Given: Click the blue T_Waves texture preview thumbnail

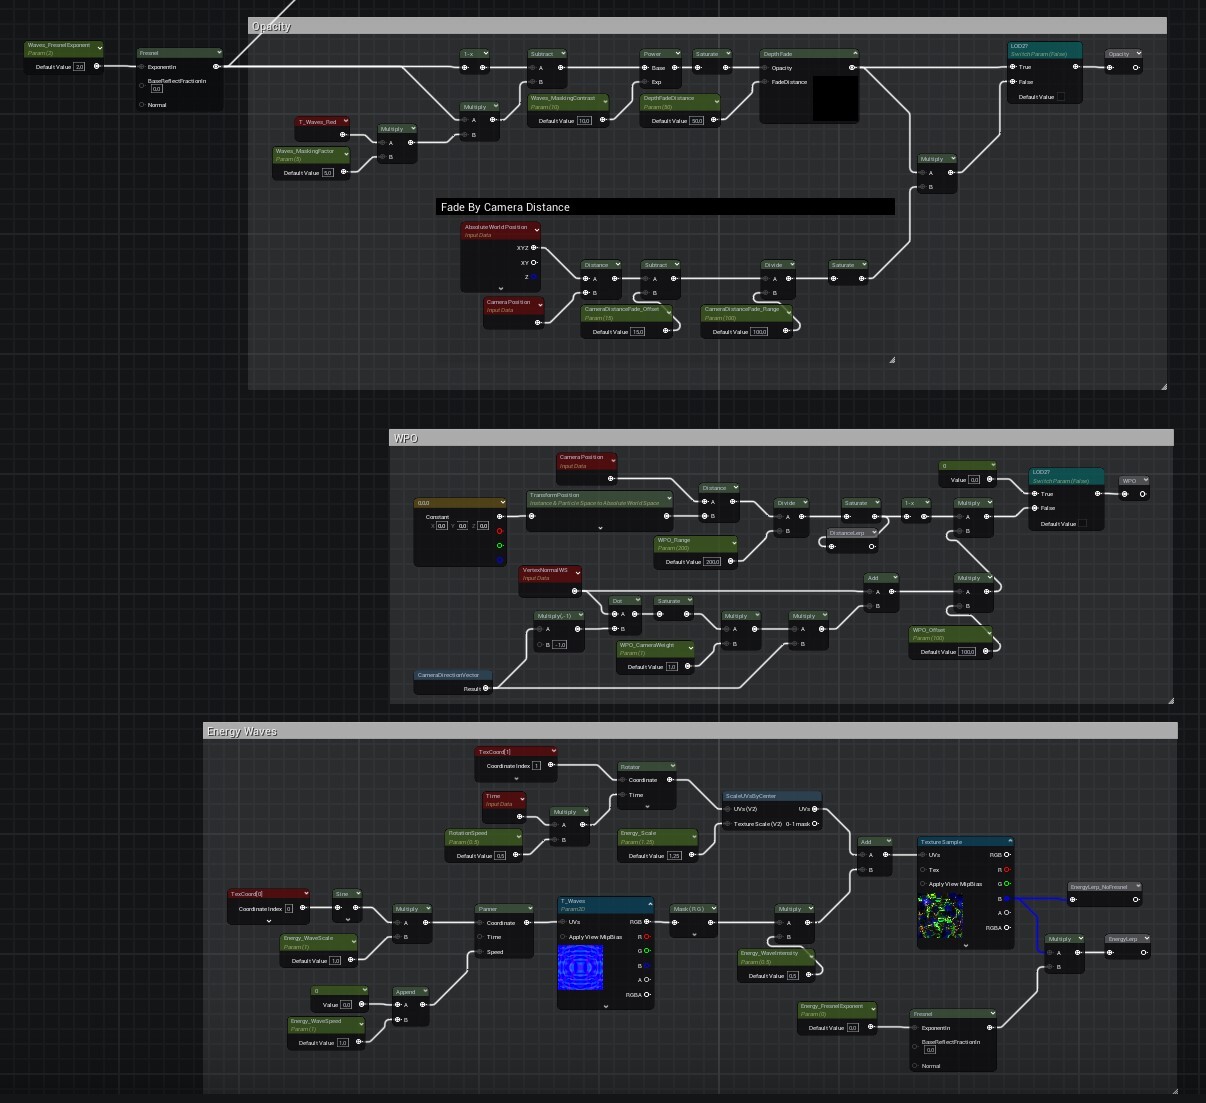Looking at the screenshot, I should 580,967.
